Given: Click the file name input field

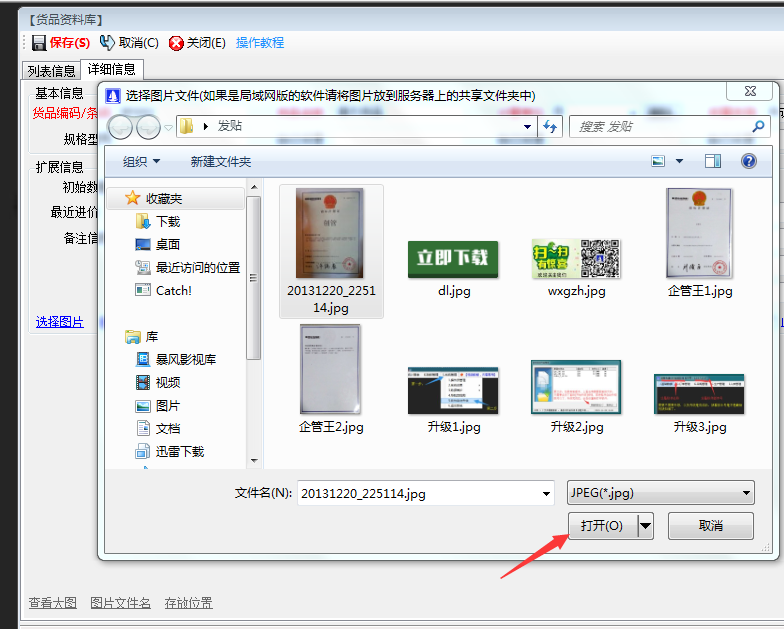Looking at the screenshot, I should 418,493.
